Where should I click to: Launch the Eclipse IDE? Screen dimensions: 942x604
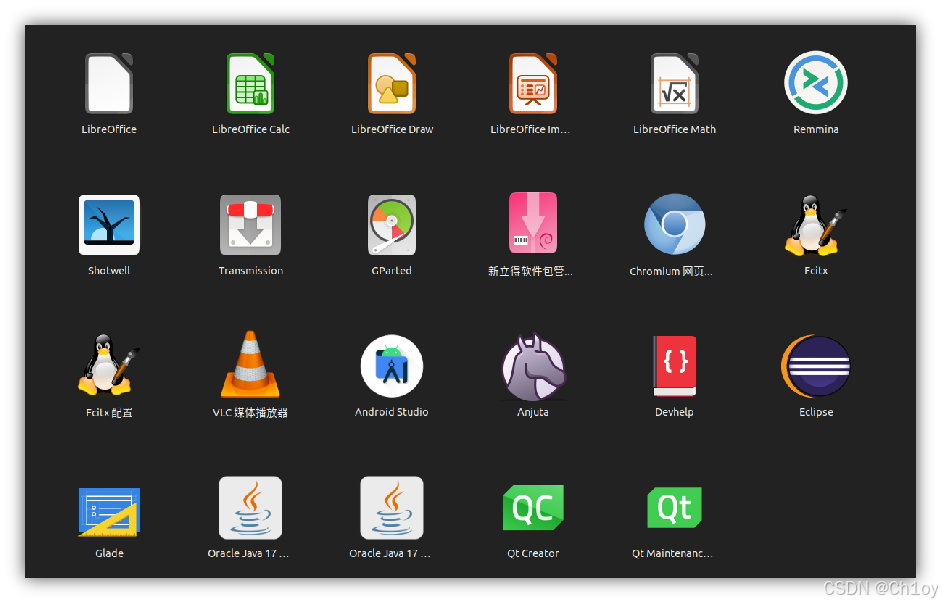point(816,366)
